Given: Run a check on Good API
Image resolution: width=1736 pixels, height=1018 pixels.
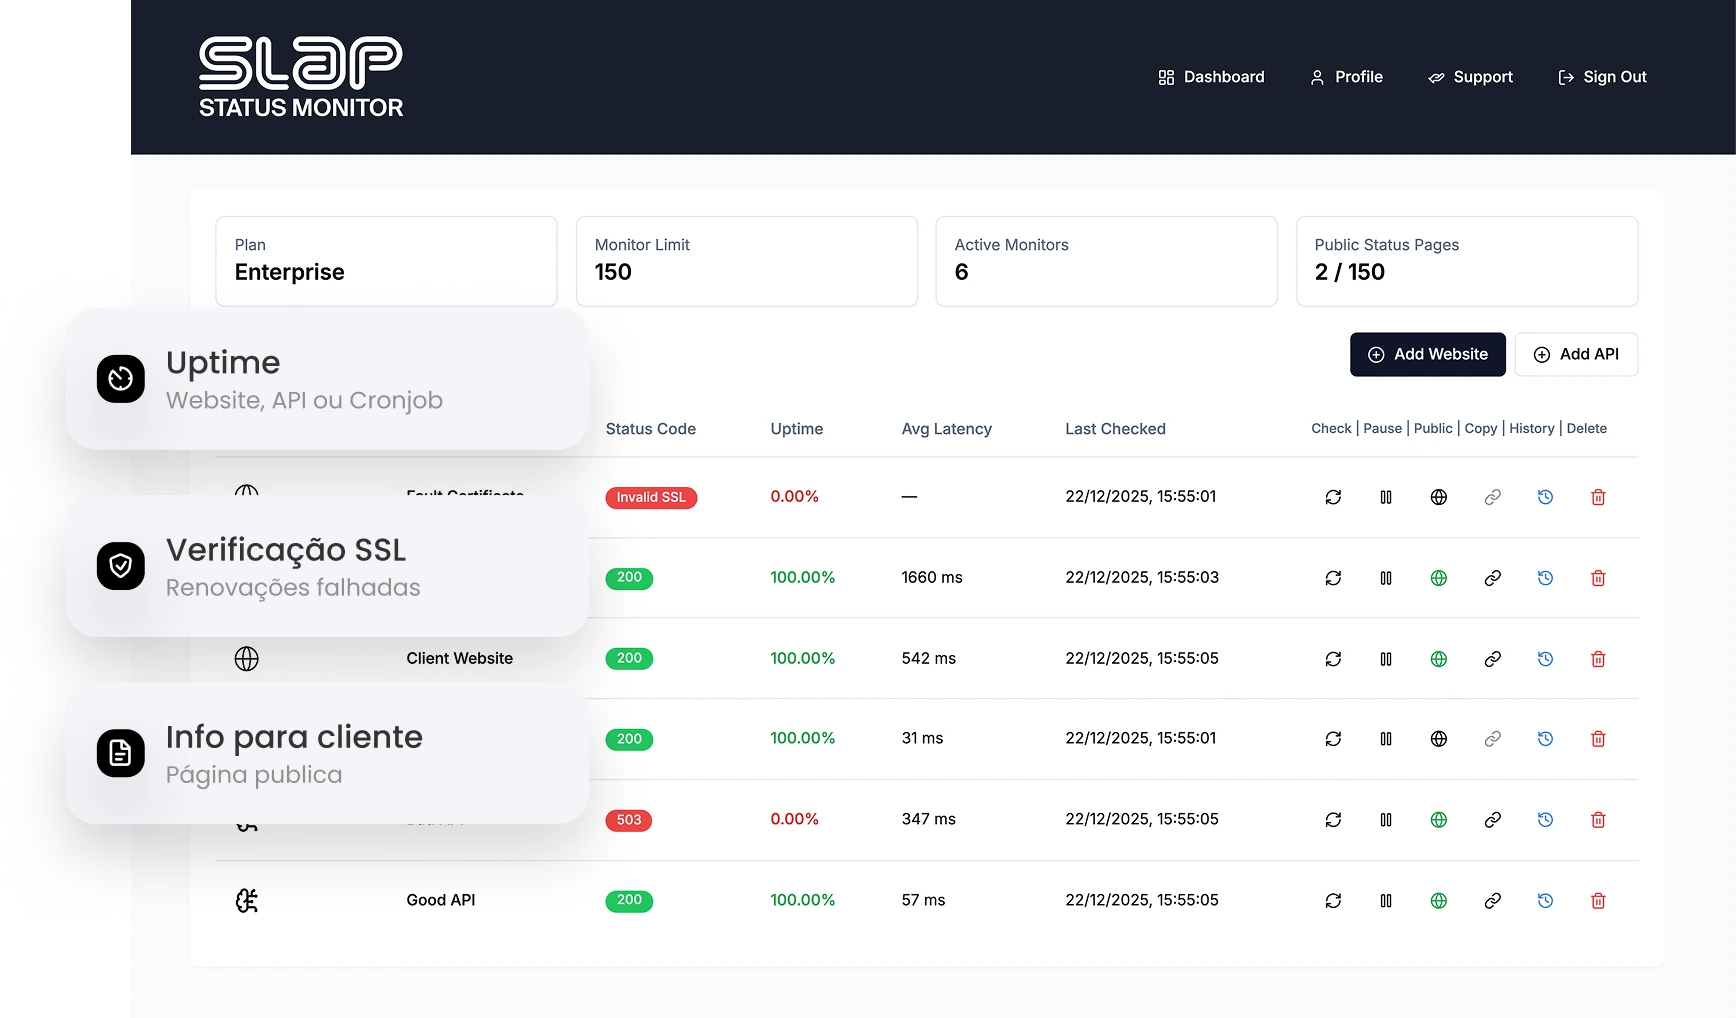Looking at the screenshot, I should [1333, 901].
